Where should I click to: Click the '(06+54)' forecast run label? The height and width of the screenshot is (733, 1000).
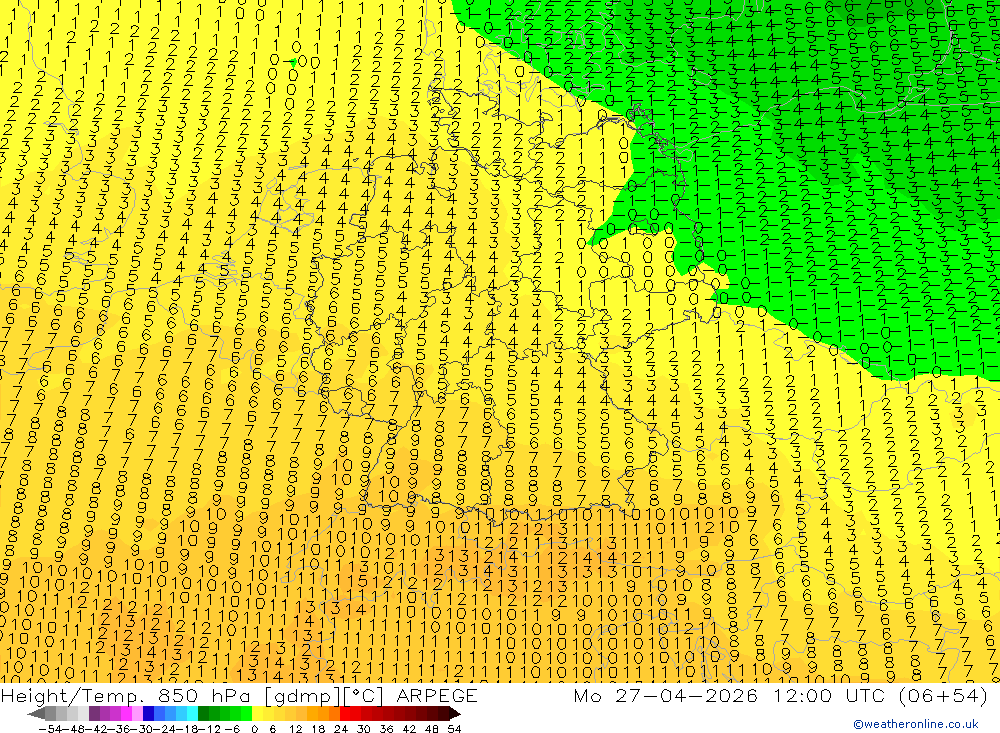pyautogui.click(x=943, y=696)
